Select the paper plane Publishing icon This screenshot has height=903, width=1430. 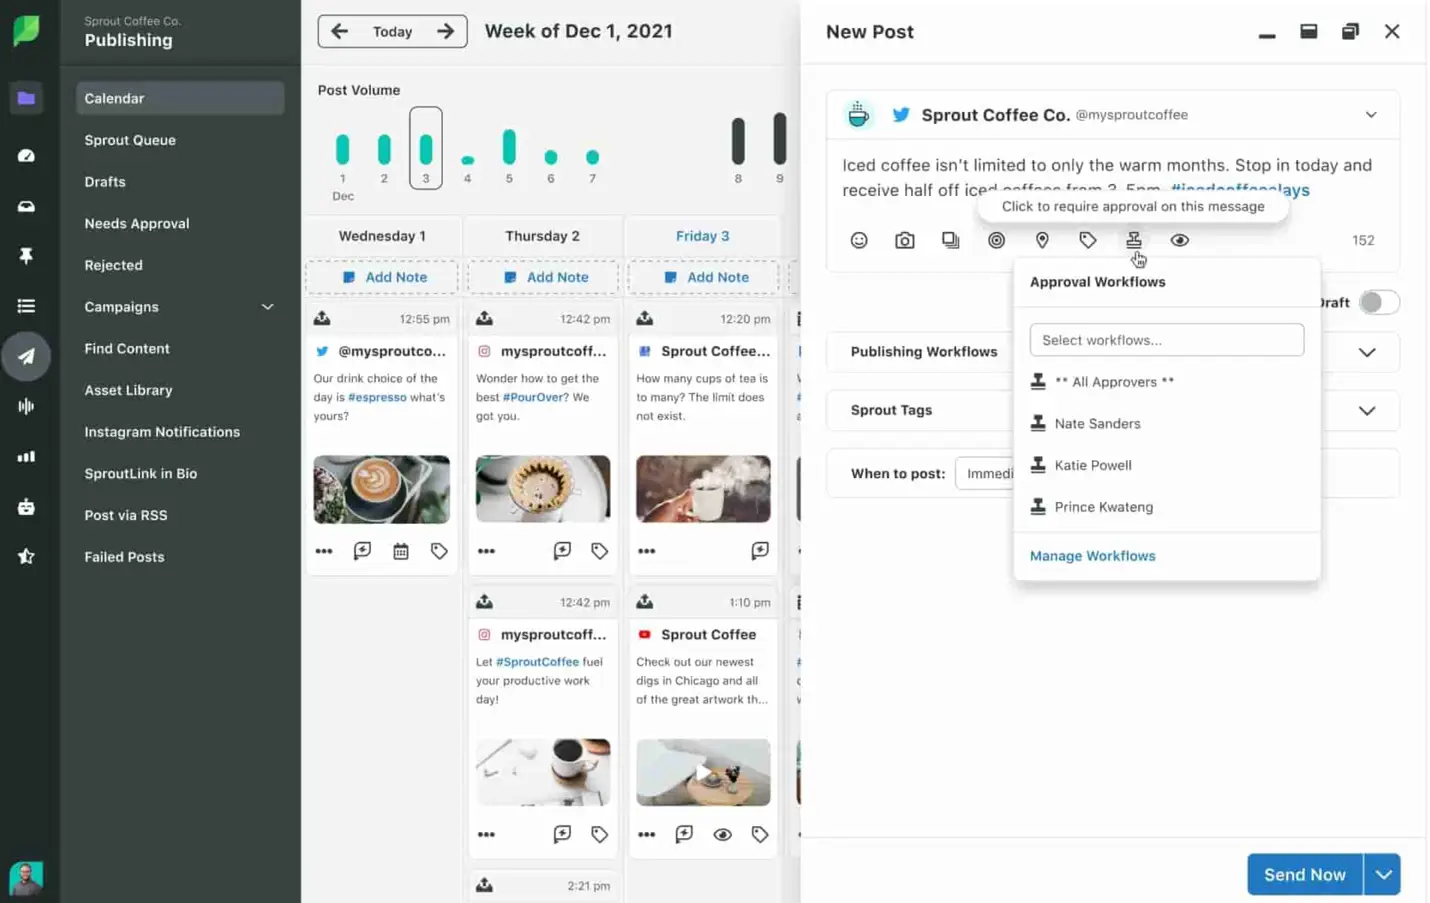[x=26, y=356]
